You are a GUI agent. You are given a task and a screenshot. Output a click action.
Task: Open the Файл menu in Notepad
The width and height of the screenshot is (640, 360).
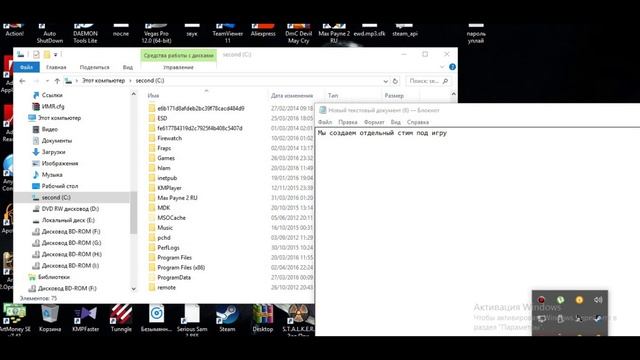click(325, 122)
